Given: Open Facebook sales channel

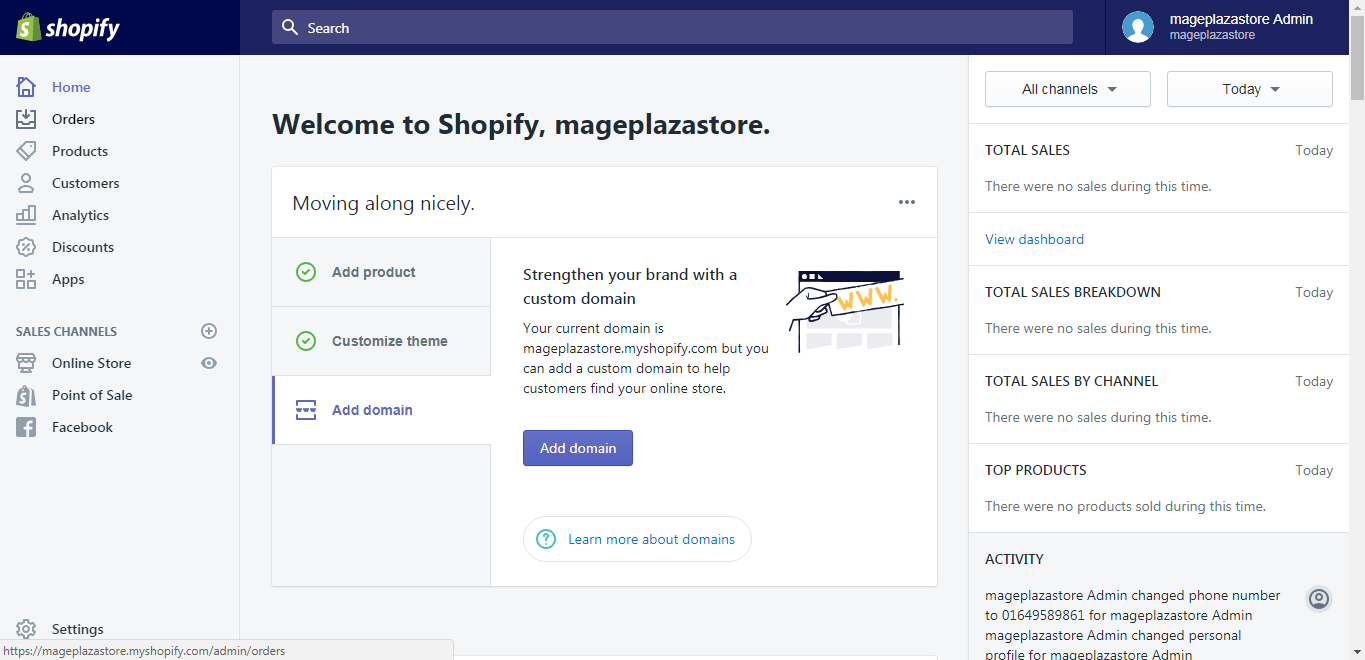Looking at the screenshot, I should click(x=82, y=427).
